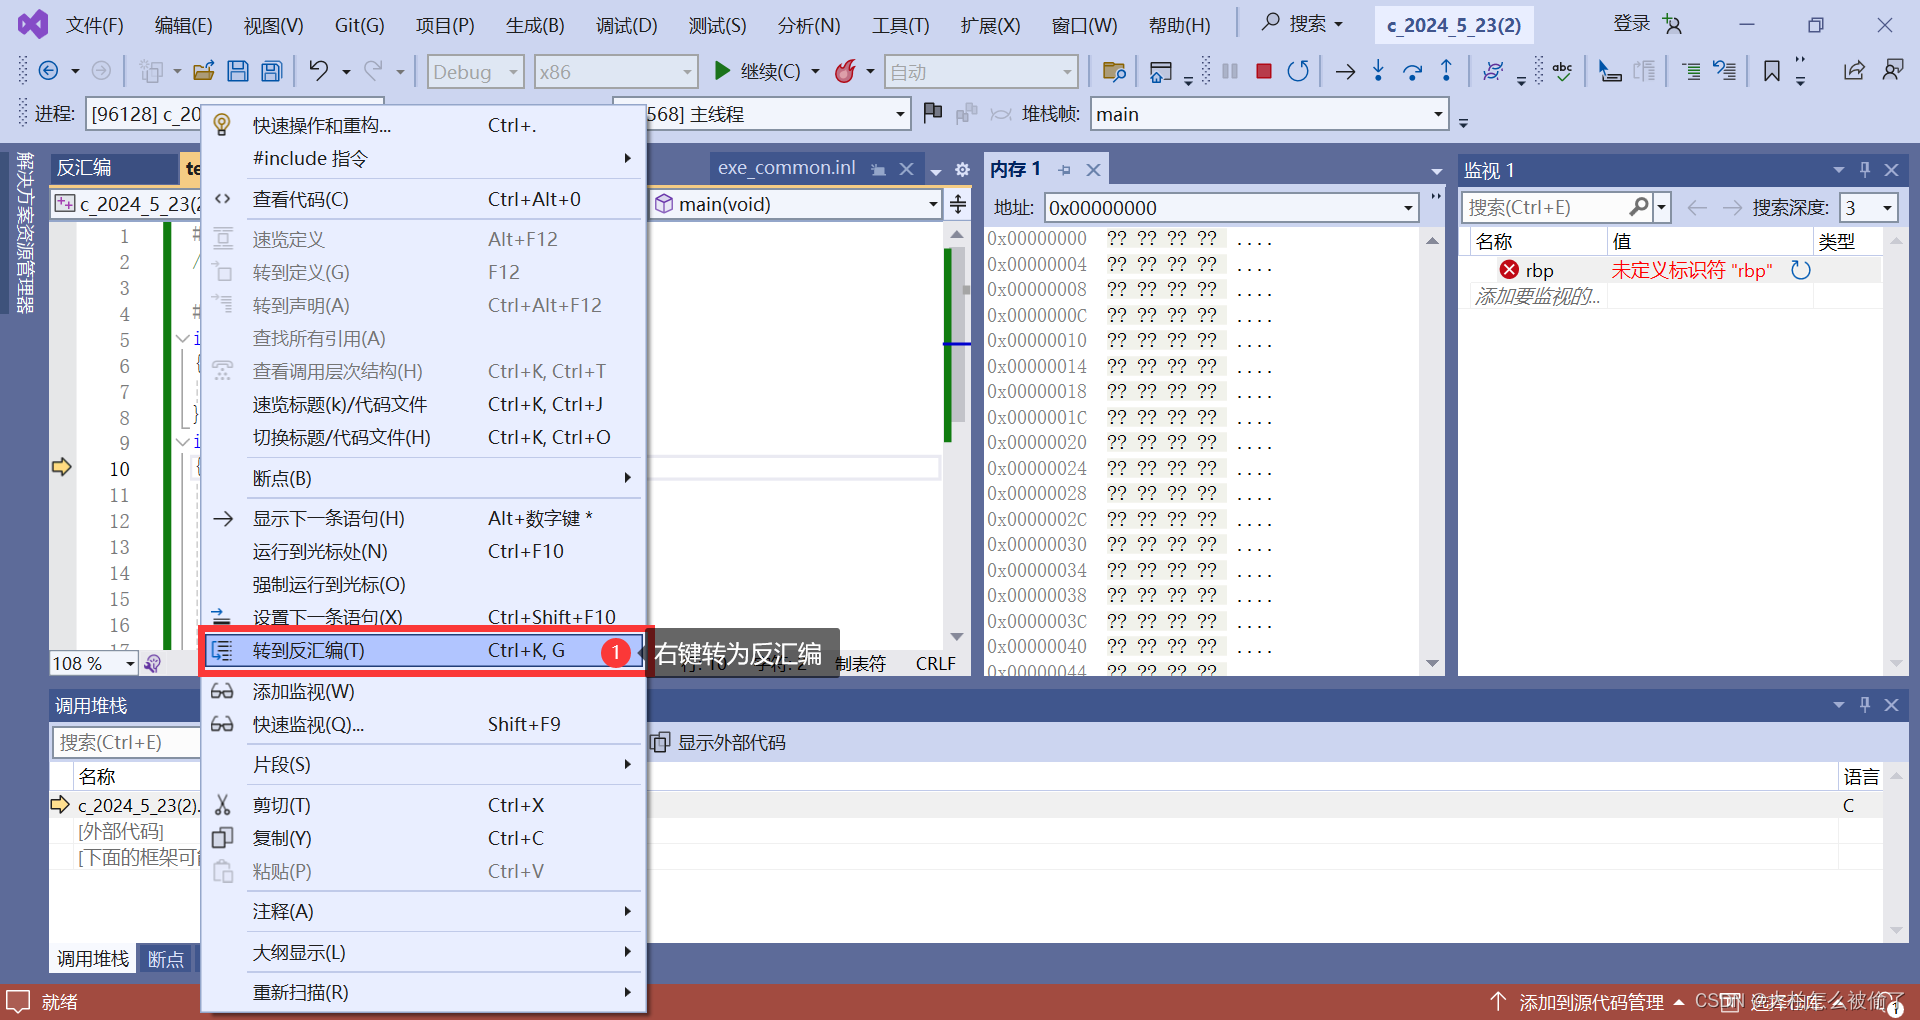1920x1020 pixels.
Task: Toggle Show External Code button
Action: click(x=718, y=743)
